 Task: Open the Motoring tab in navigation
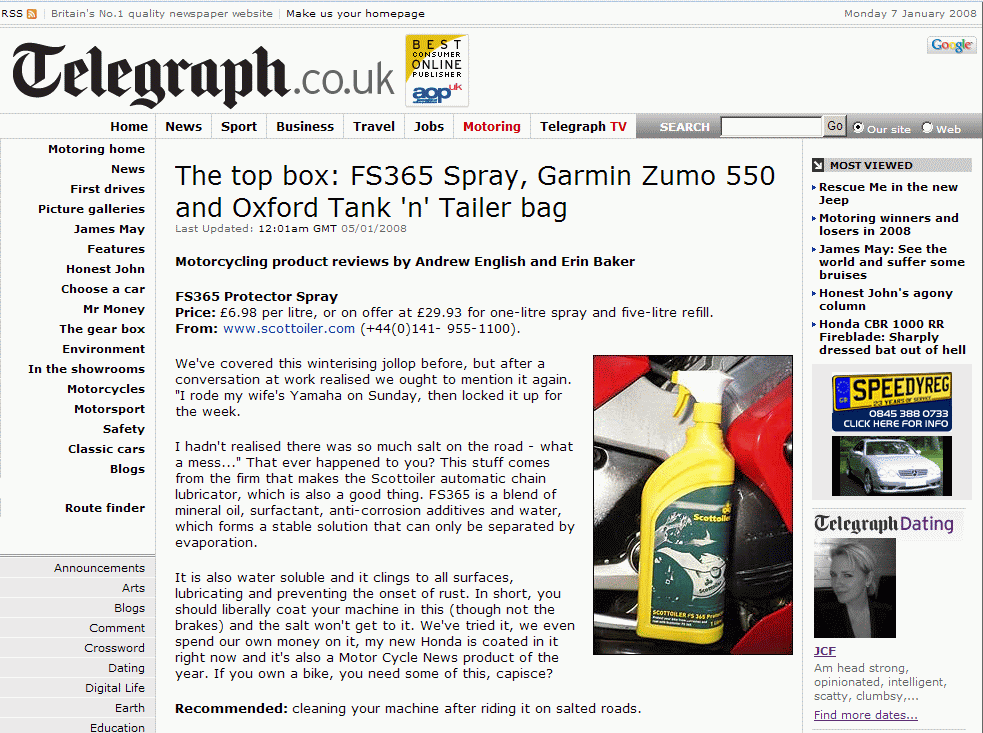(x=491, y=127)
